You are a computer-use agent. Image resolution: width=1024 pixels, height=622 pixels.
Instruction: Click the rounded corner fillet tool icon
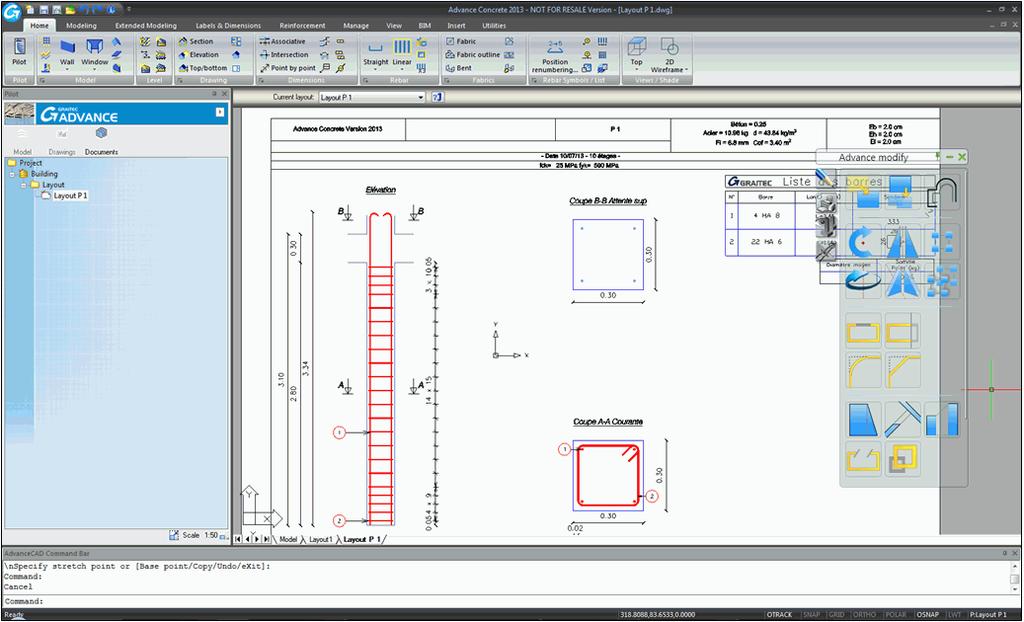pos(863,370)
